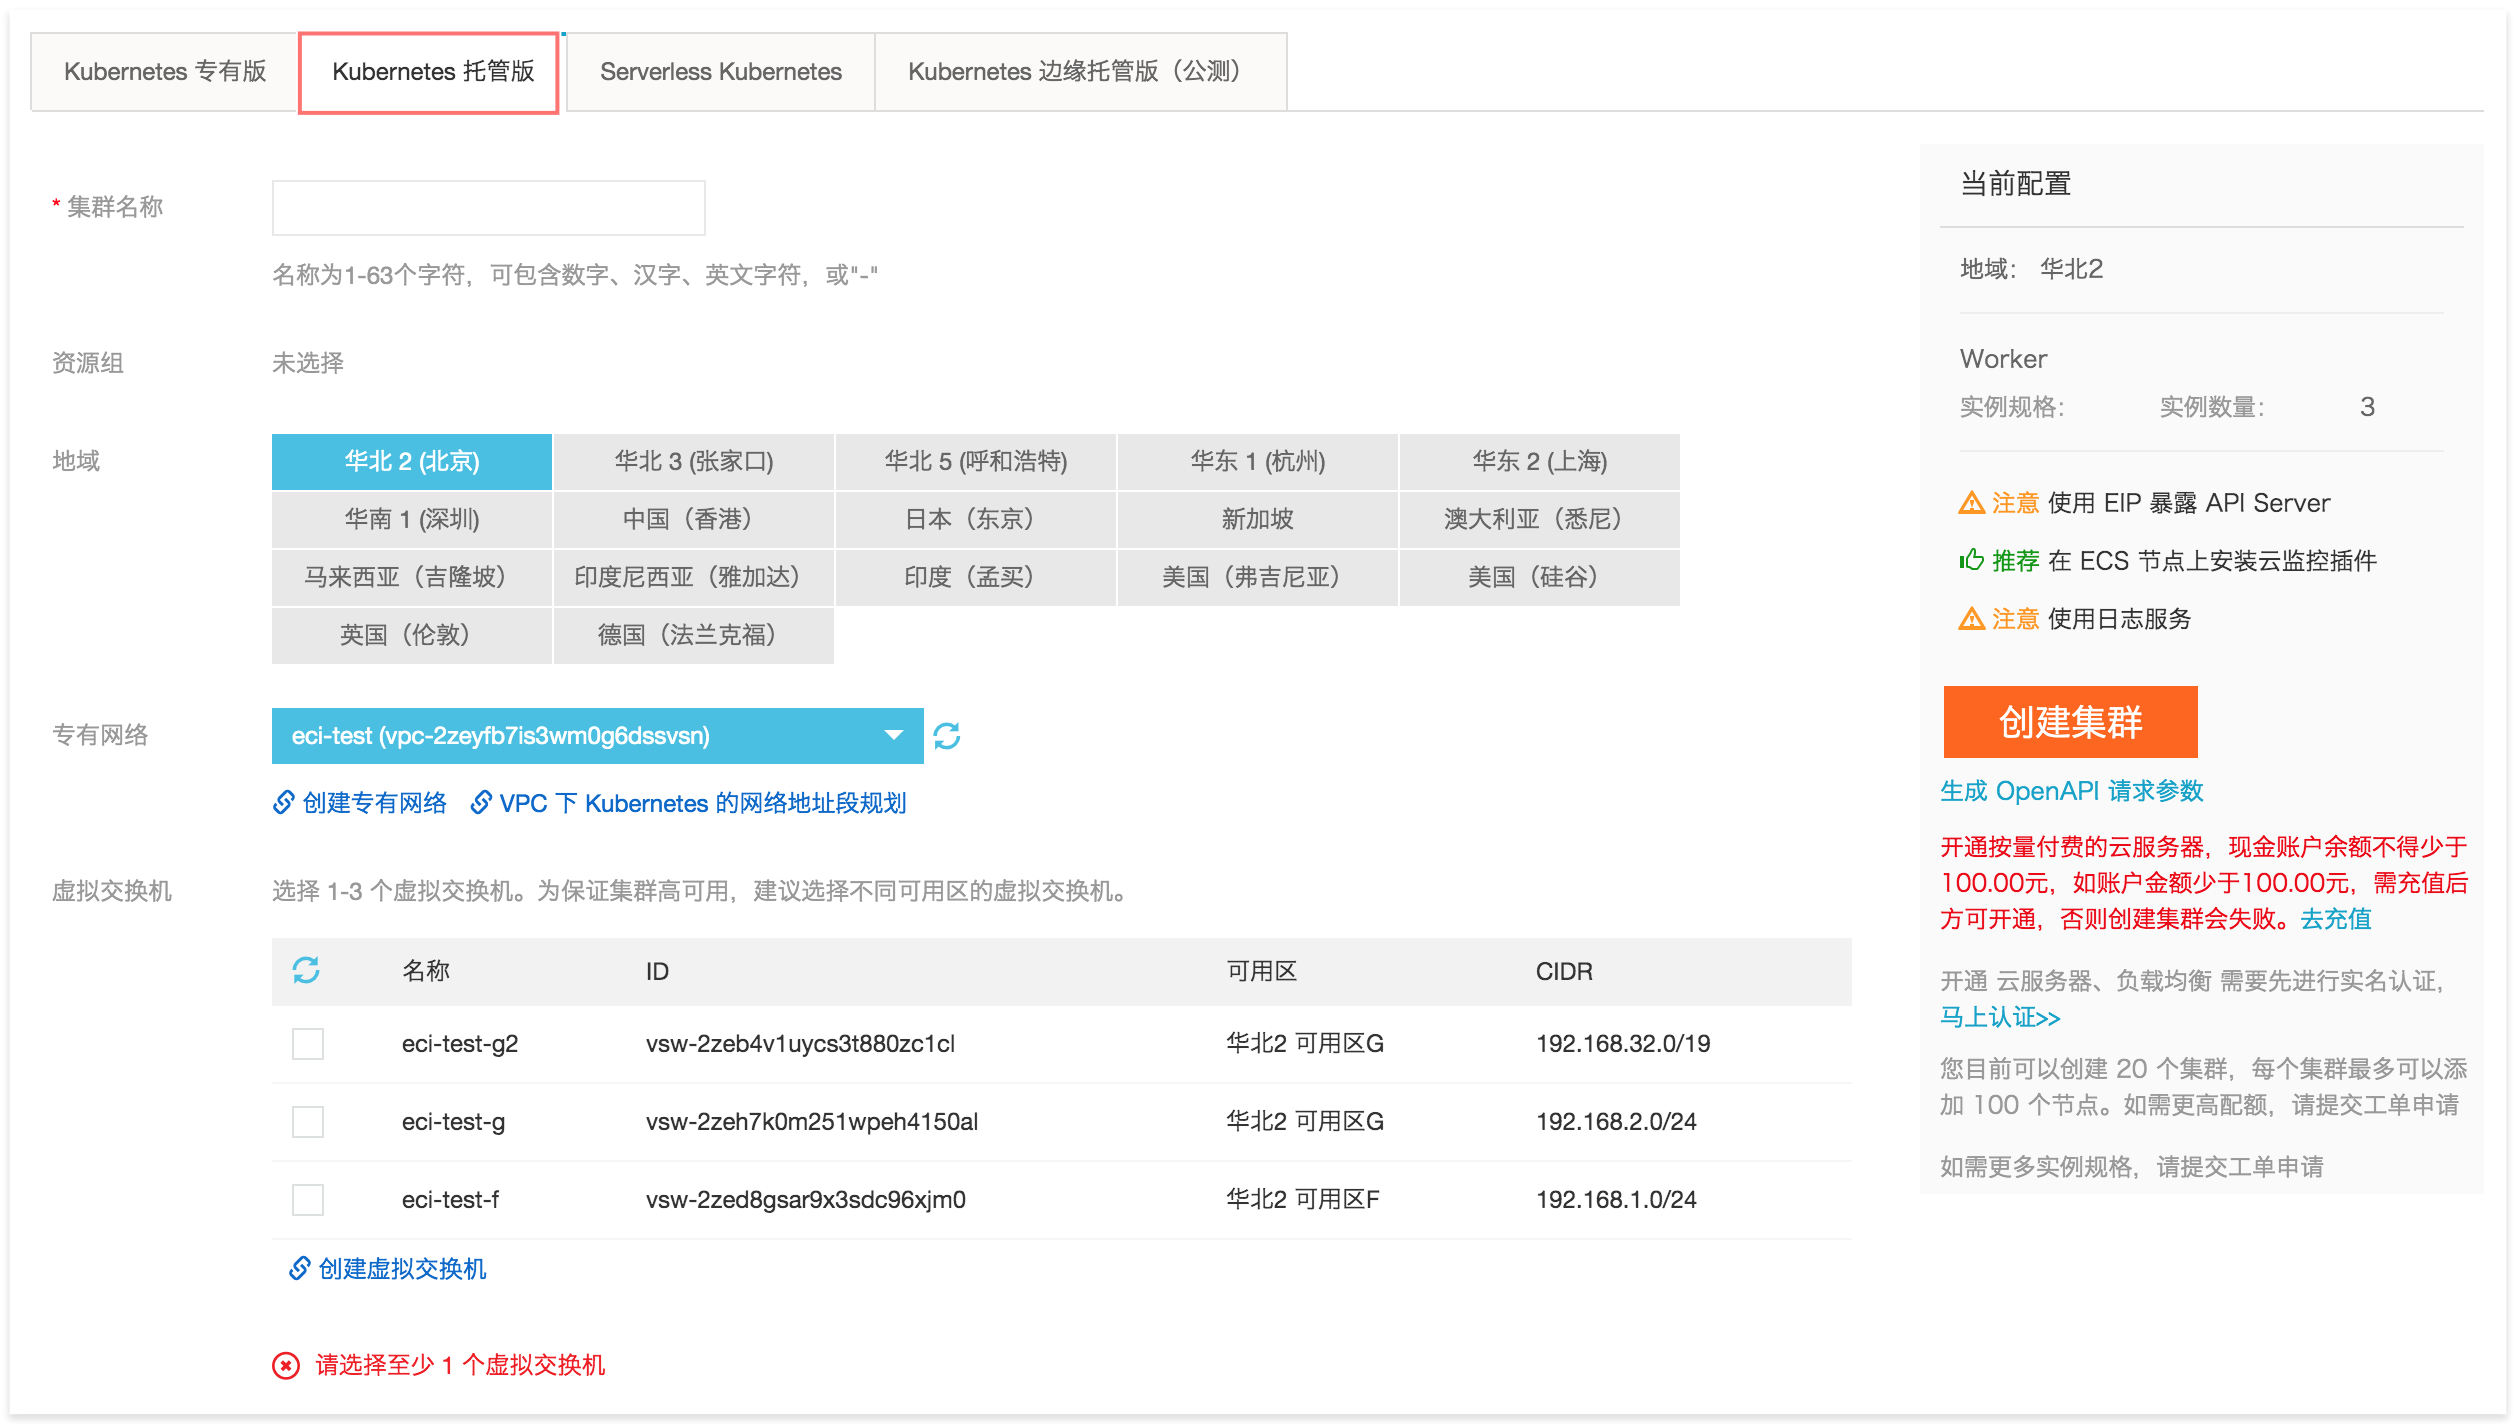
Task: Click the link icon before VPC 下 Kubernetes
Action: pos(481,802)
